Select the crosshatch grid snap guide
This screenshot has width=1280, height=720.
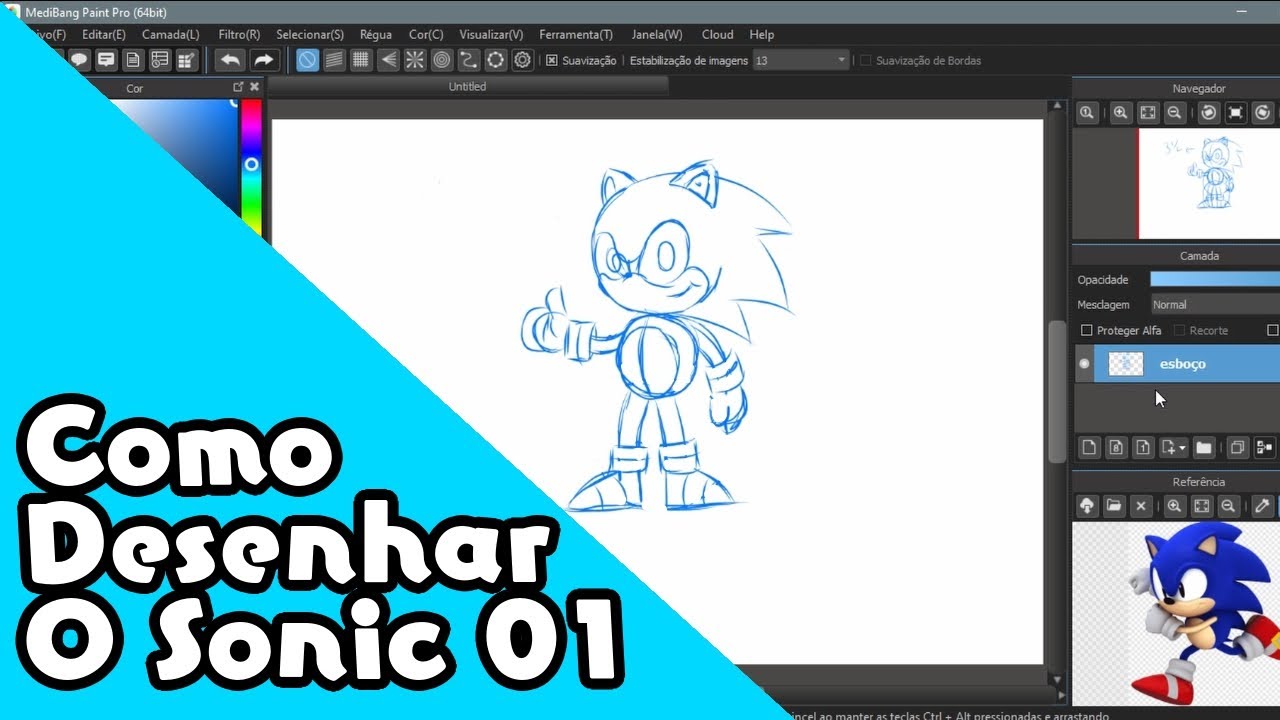click(x=362, y=60)
